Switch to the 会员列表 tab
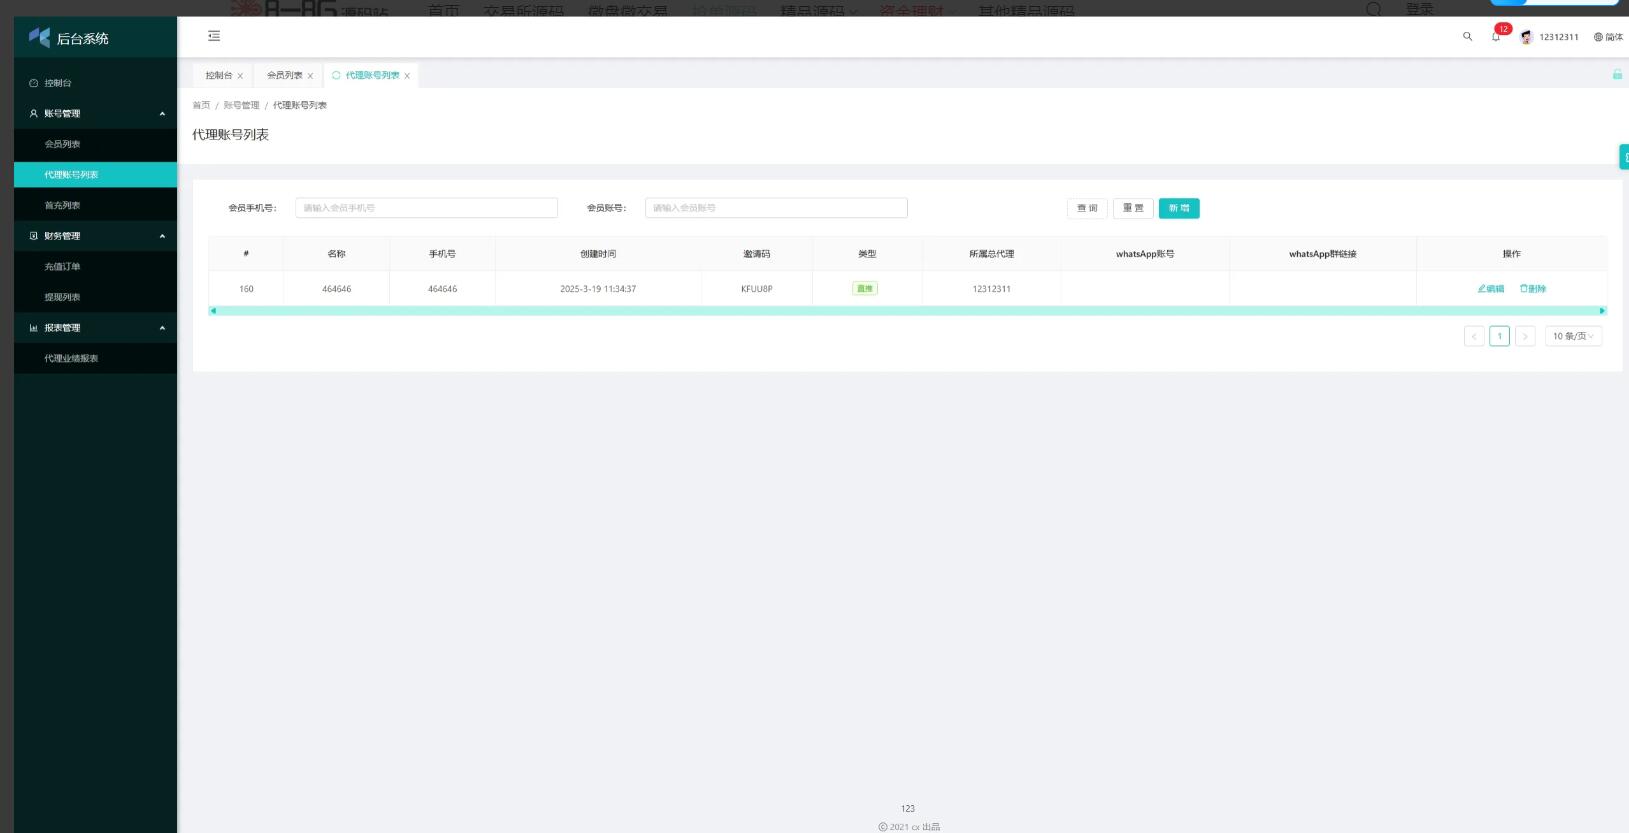Viewport: 1629px width, 833px height. point(284,75)
